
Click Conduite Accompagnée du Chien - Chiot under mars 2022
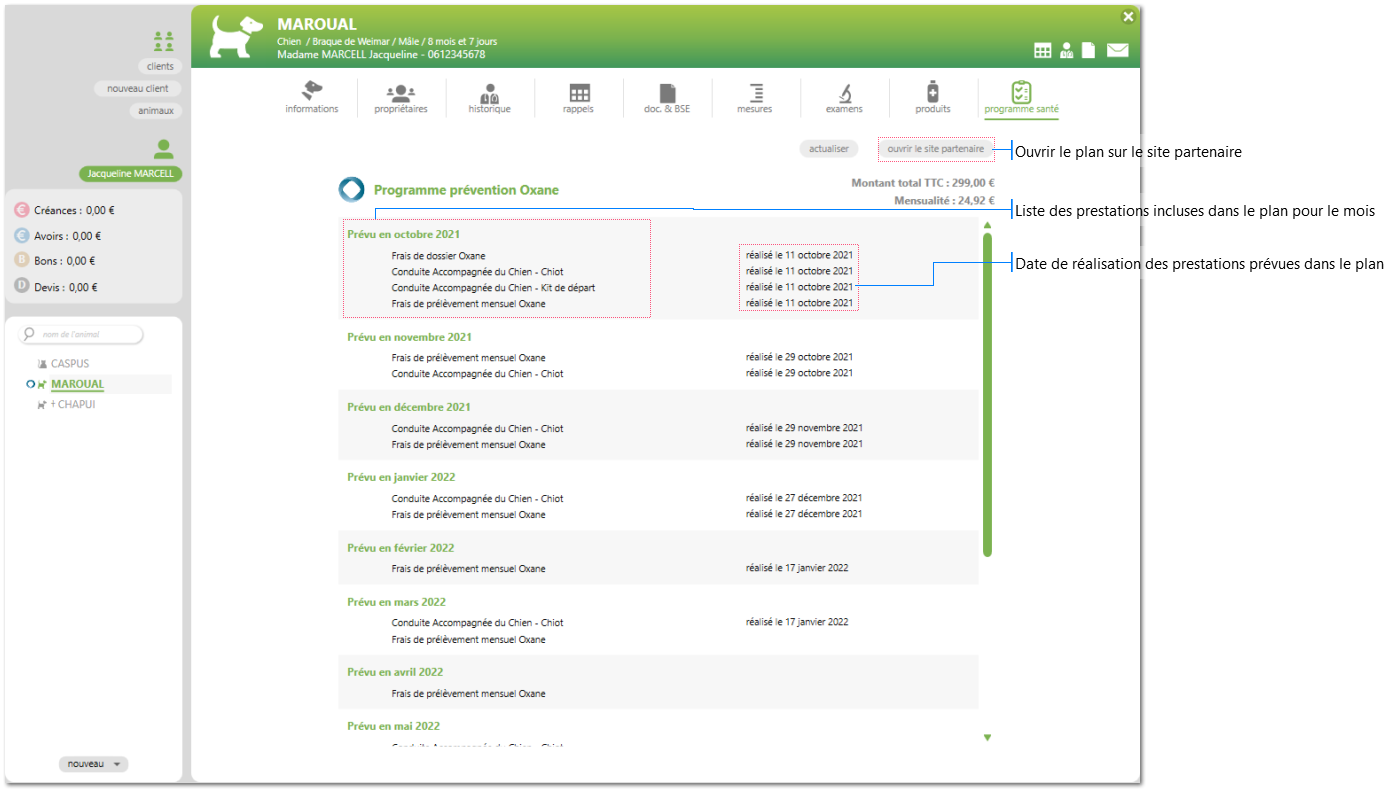pos(477,623)
